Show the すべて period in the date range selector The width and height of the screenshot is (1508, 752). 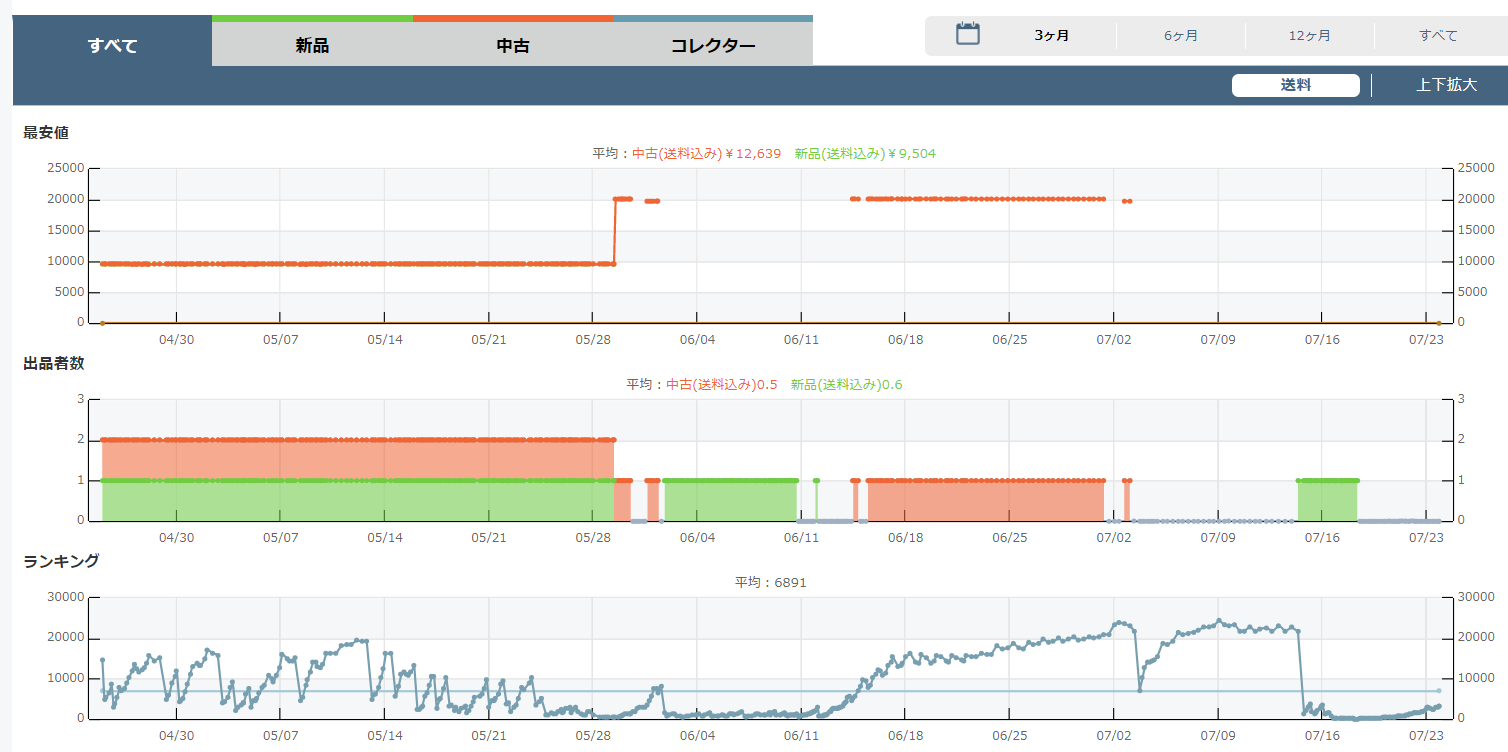coord(1438,36)
